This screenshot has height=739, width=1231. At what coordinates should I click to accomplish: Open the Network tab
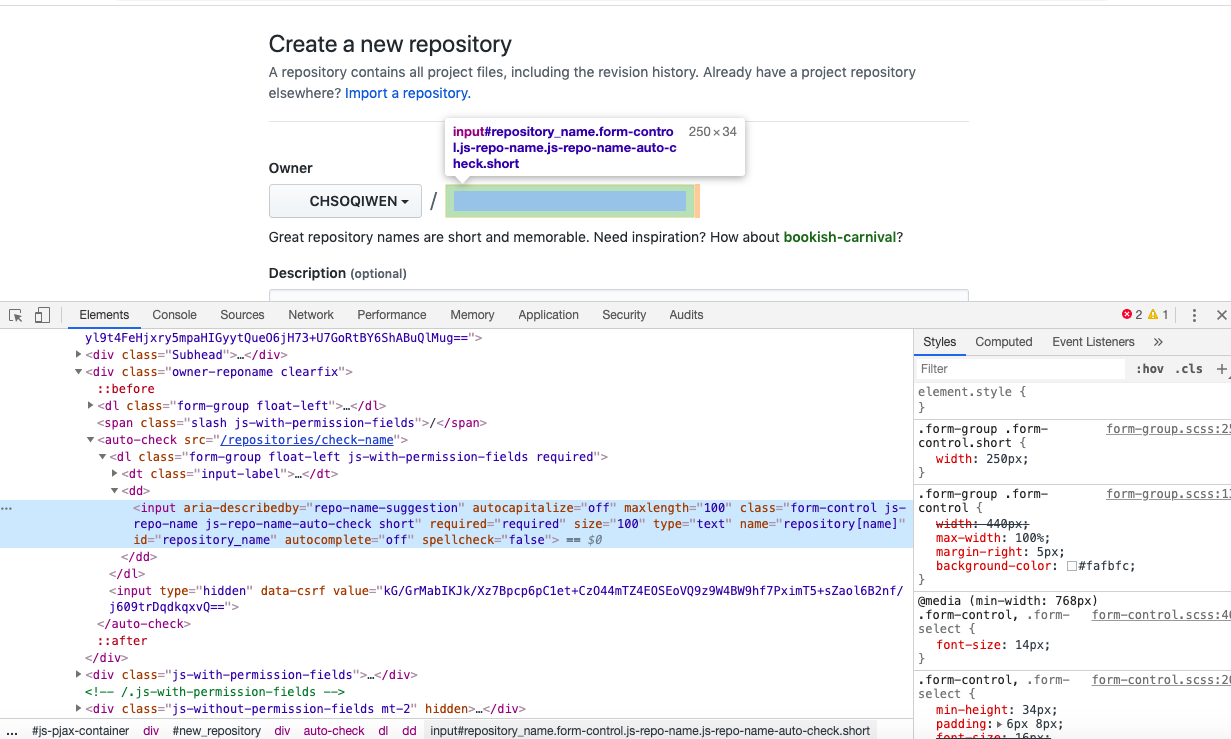[311, 315]
